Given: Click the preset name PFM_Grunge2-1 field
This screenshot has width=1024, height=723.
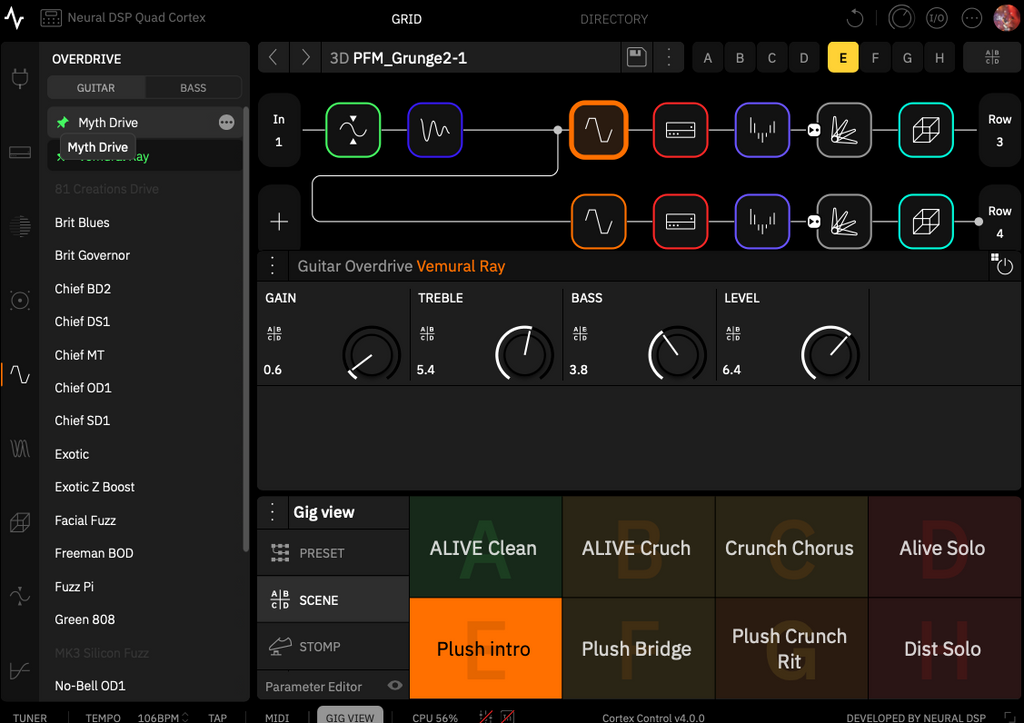Looking at the screenshot, I should click(470, 57).
